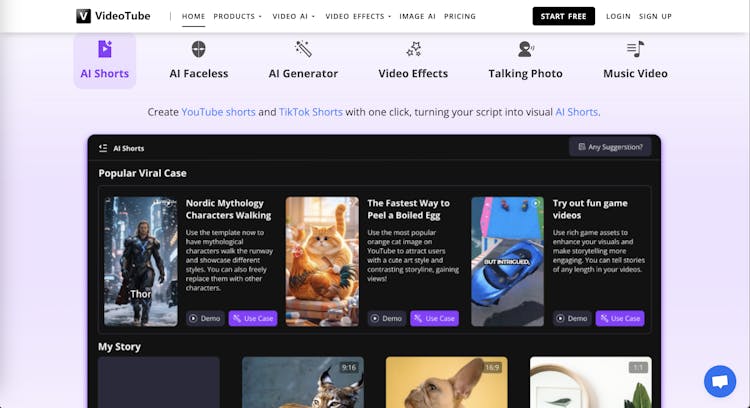
Task: Select the AI Generator magic wand icon
Action: coord(303,49)
